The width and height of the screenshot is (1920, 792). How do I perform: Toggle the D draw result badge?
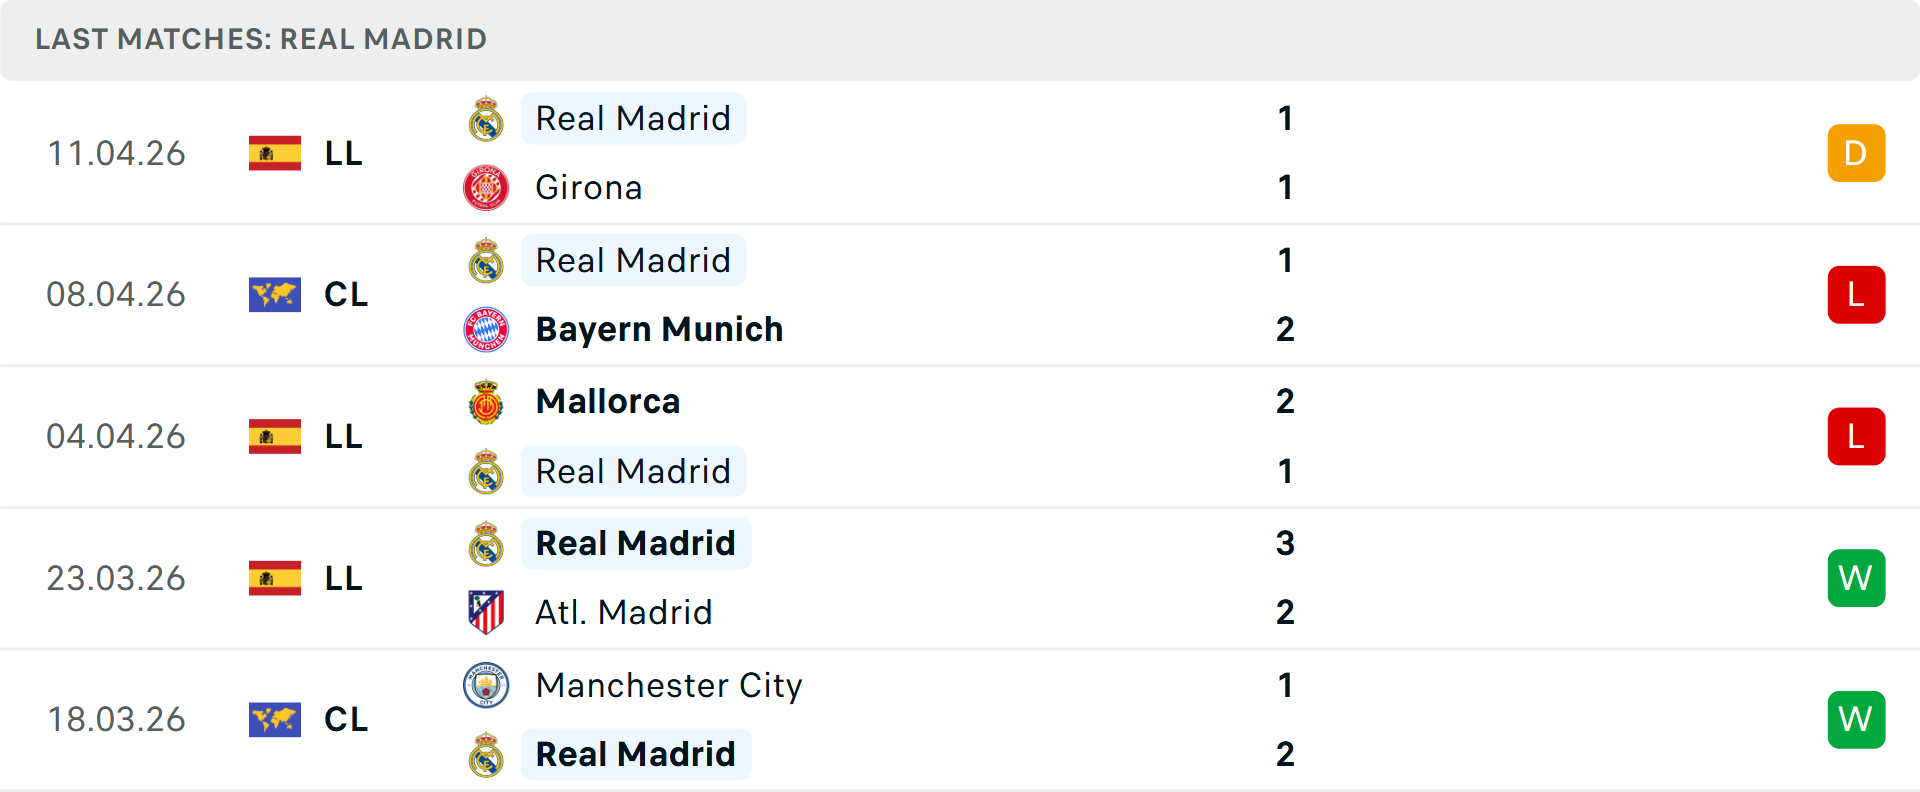[1856, 153]
